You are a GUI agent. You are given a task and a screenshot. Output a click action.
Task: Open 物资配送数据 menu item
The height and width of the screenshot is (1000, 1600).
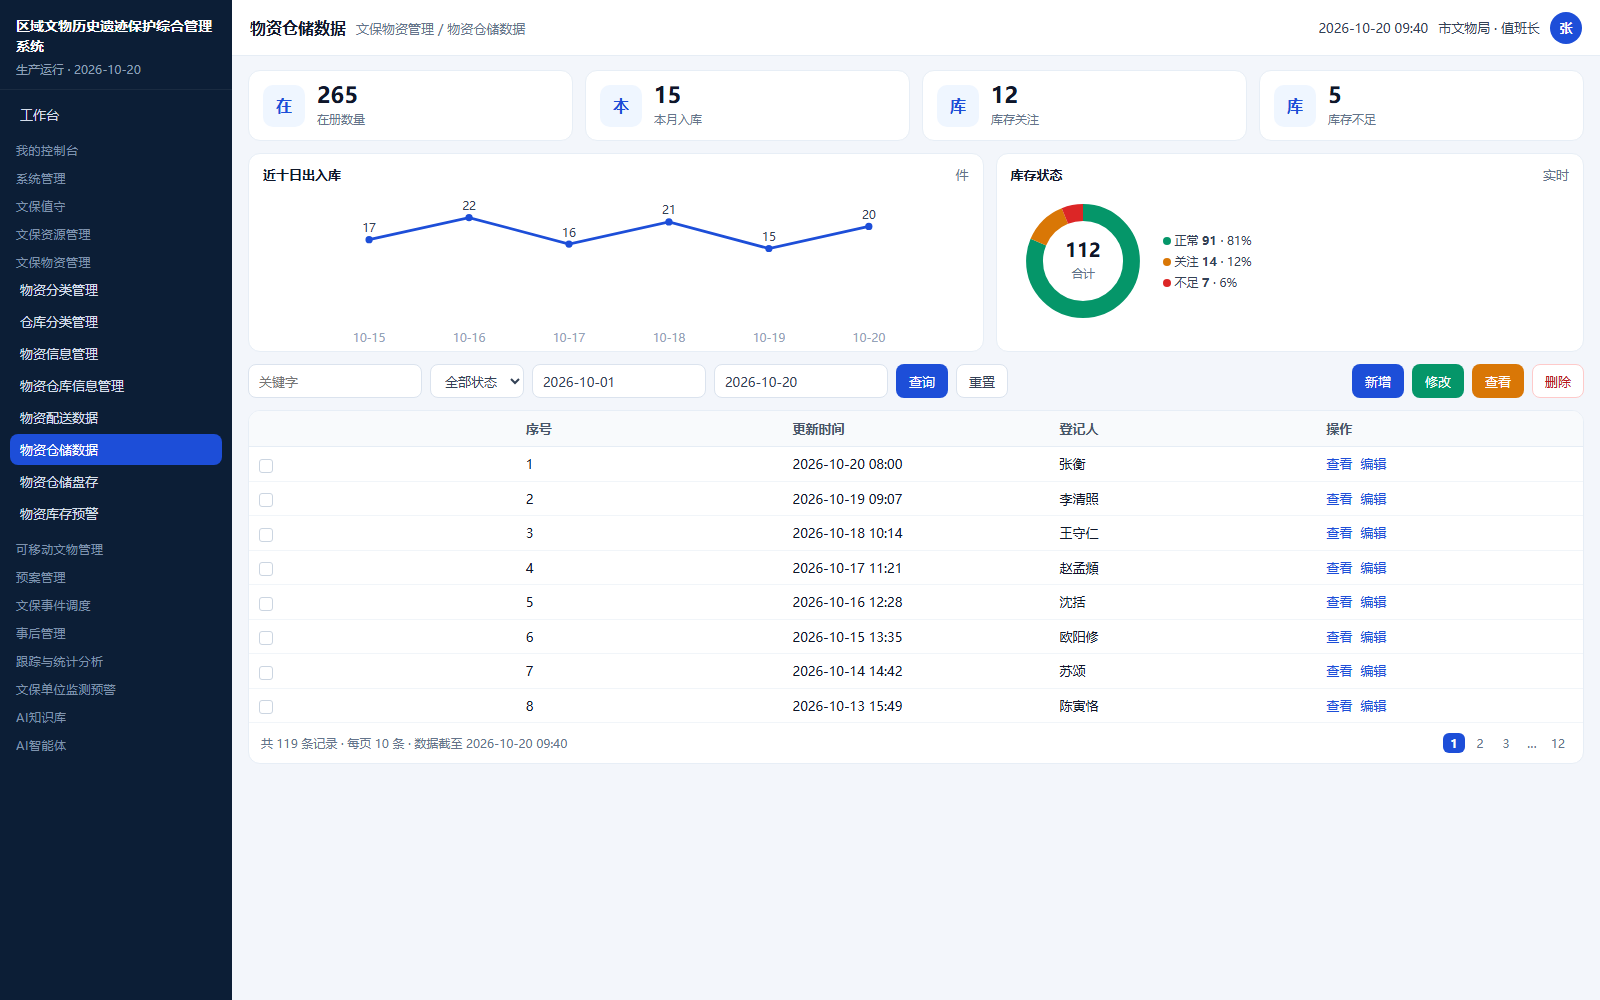pyautogui.click(x=116, y=418)
